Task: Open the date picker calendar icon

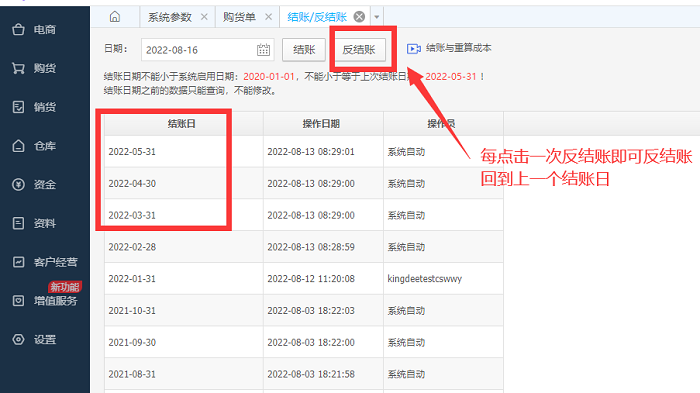Action: point(263,50)
